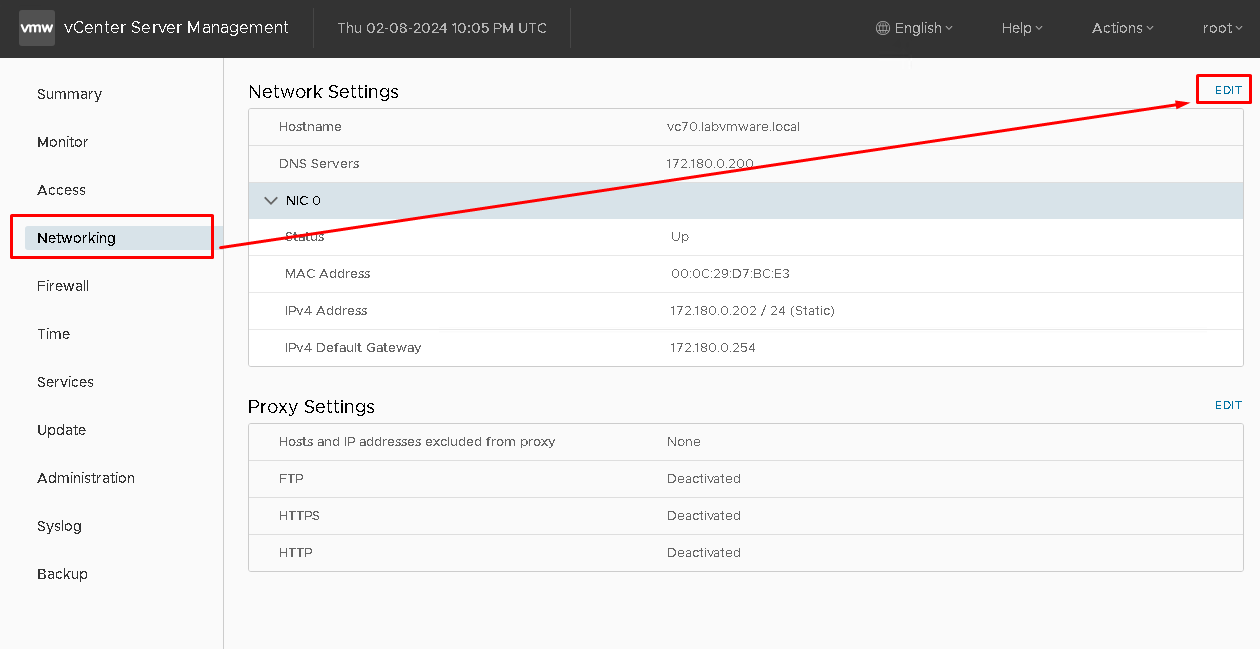The height and width of the screenshot is (649, 1260).
Task: Open Administration in the sidebar
Action: click(x=86, y=478)
